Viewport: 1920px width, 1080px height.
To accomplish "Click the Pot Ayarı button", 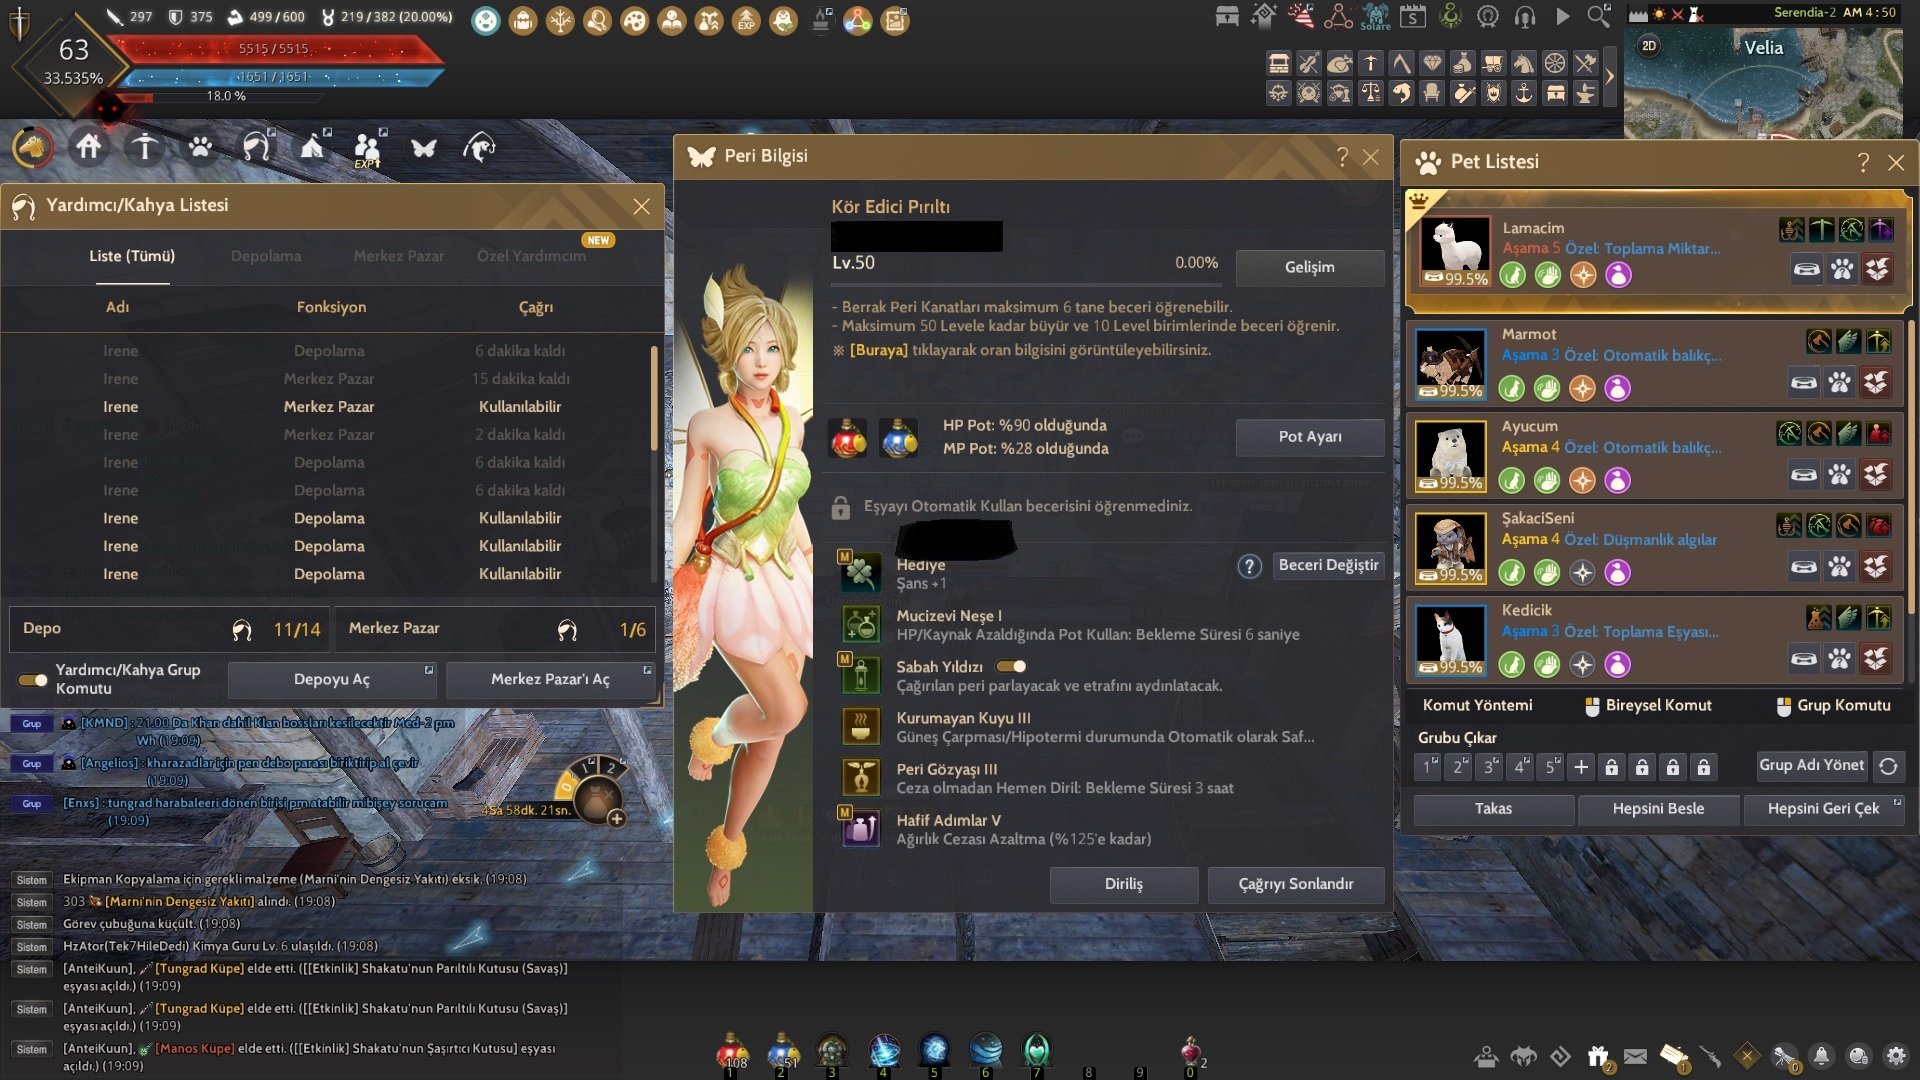I will (x=1310, y=437).
